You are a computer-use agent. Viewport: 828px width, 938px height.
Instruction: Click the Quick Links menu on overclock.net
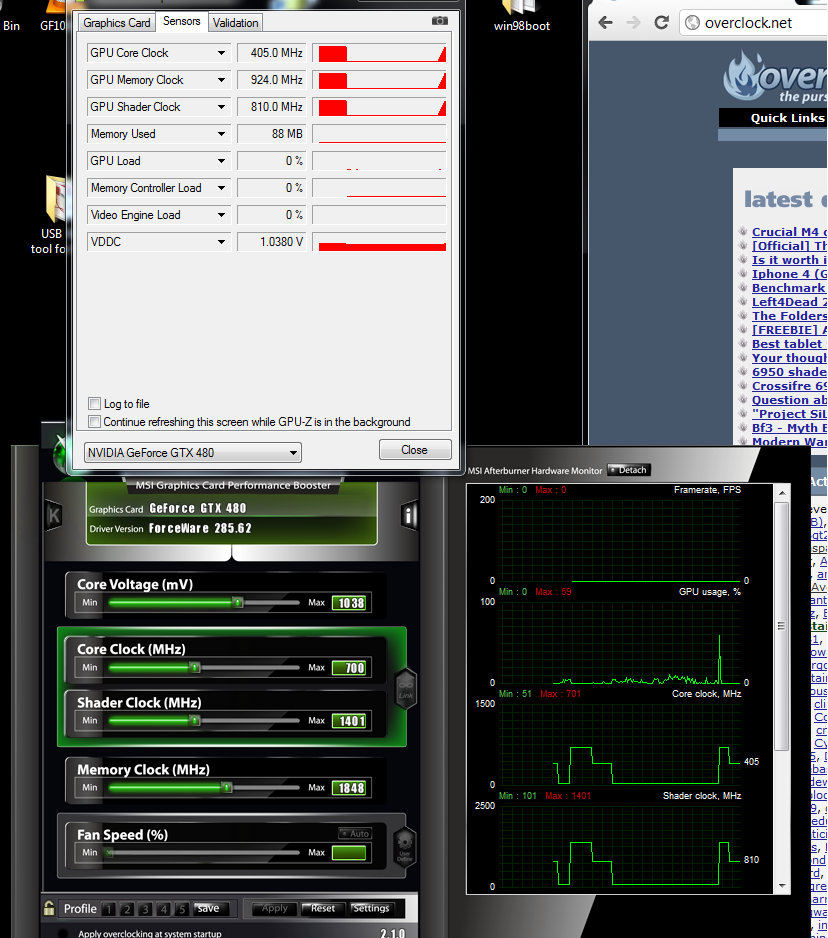(787, 118)
